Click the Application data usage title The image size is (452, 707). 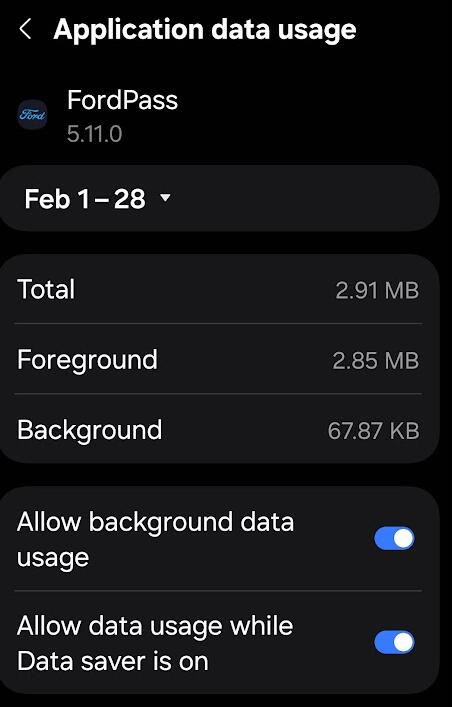pyautogui.click(x=205, y=29)
